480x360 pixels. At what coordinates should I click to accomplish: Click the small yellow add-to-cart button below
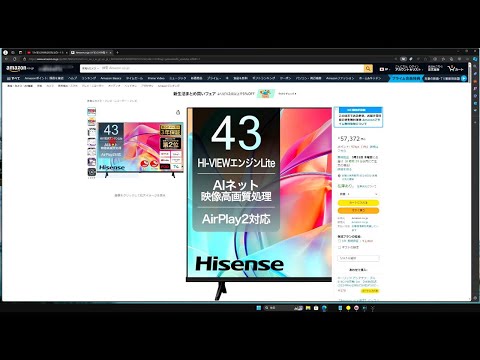pyautogui.click(x=370, y=291)
